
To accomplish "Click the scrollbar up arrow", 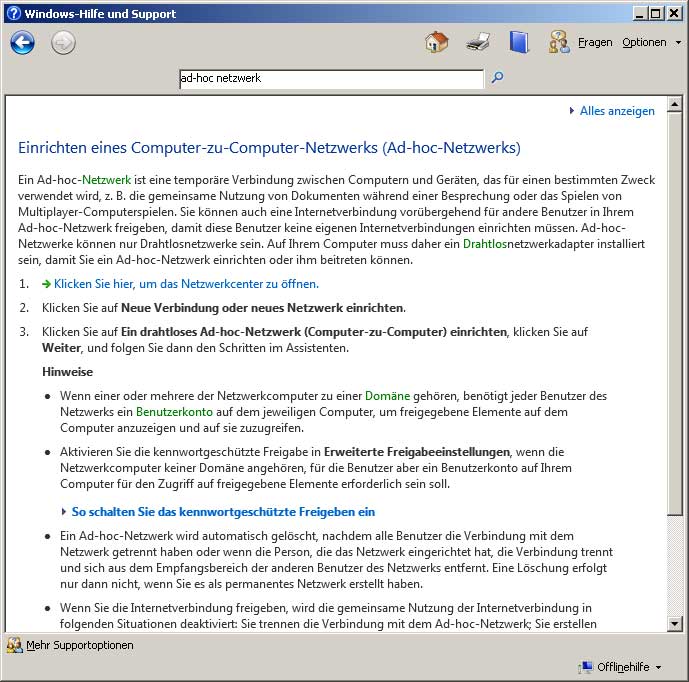I will [x=674, y=104].
